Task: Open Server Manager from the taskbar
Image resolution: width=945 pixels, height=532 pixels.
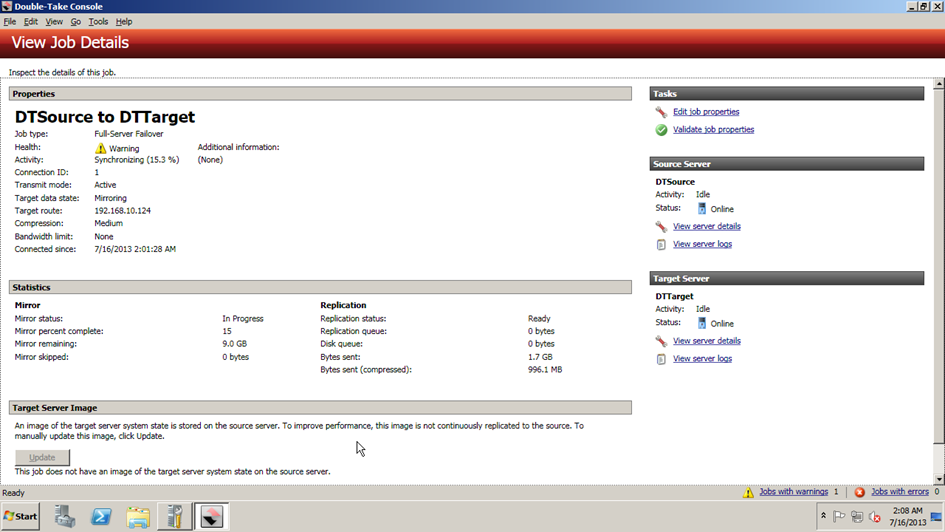Action: [x=64, y=516]
